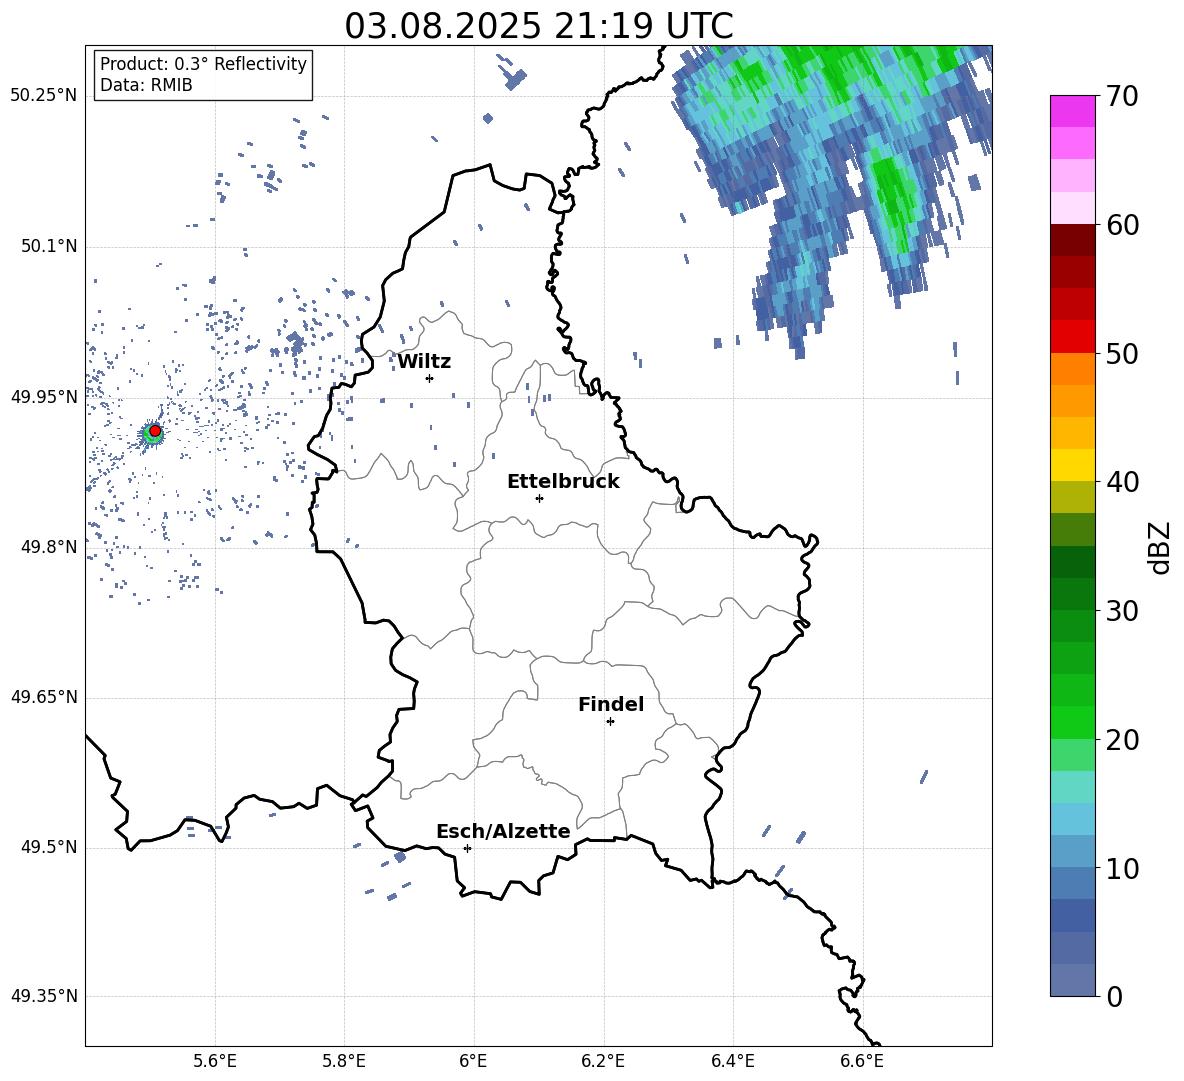Screen dimensions: 1184x1081
Task: Pick the bright green swatch above 20
Action: click(1073, 722)
